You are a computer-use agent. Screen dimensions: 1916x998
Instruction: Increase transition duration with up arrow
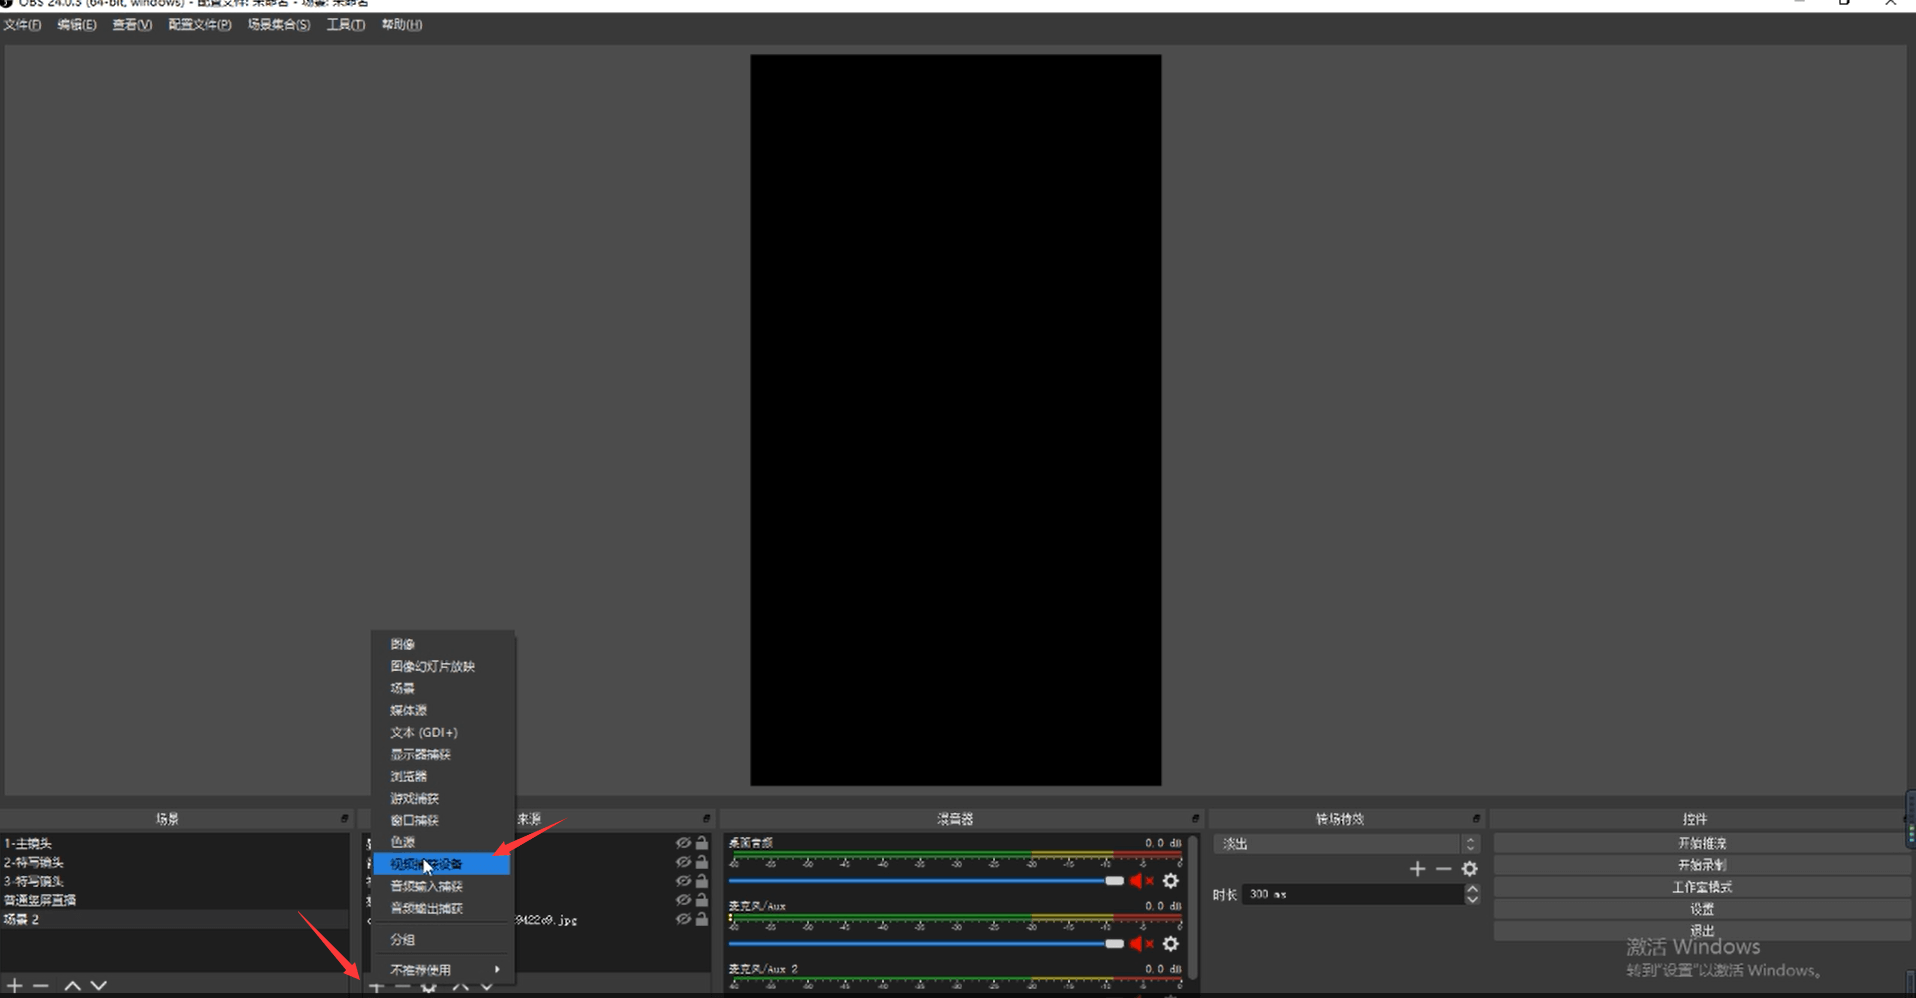1472,889
